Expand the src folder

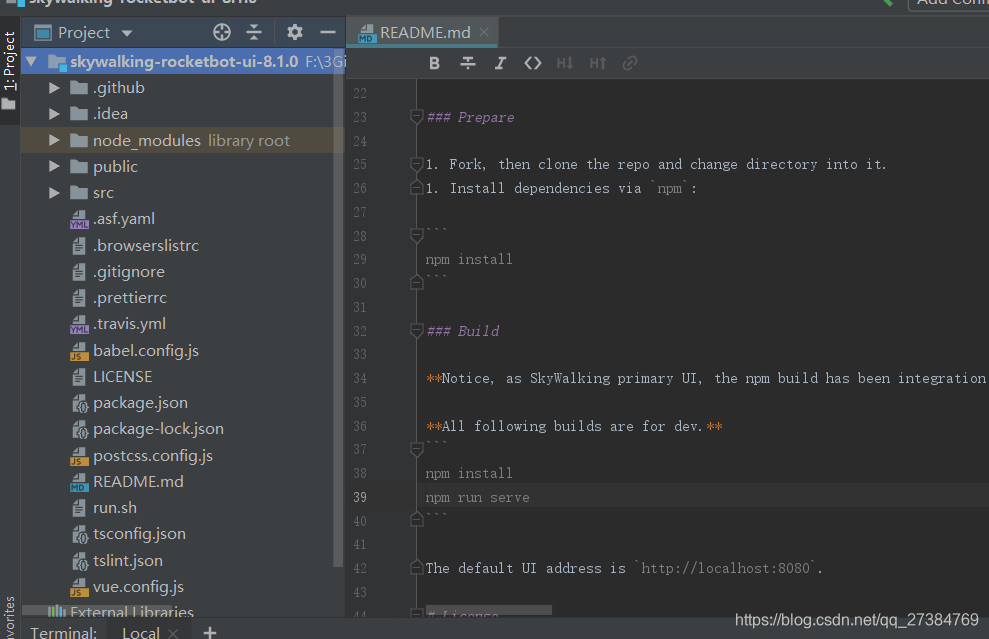click(54, 192)
